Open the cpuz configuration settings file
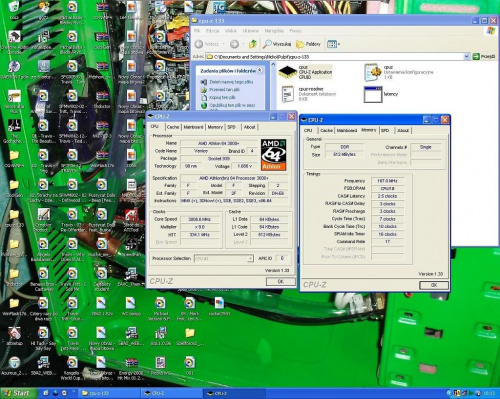 (398, 72)
